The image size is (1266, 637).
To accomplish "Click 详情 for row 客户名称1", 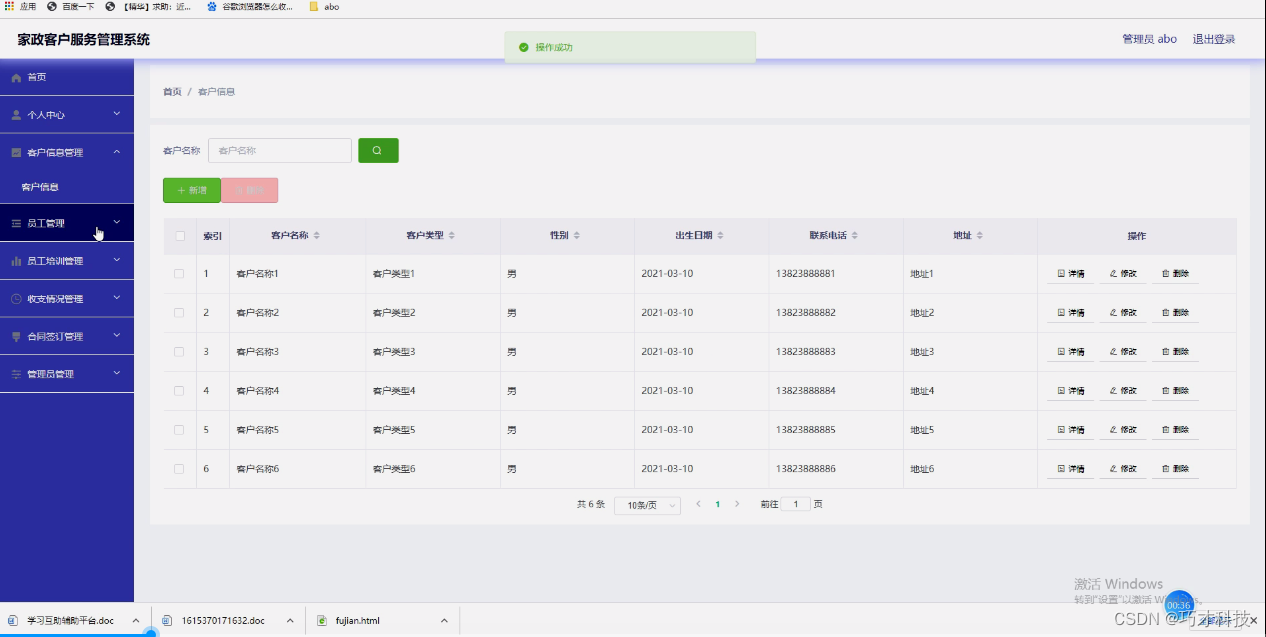I will coord(1071,274).
